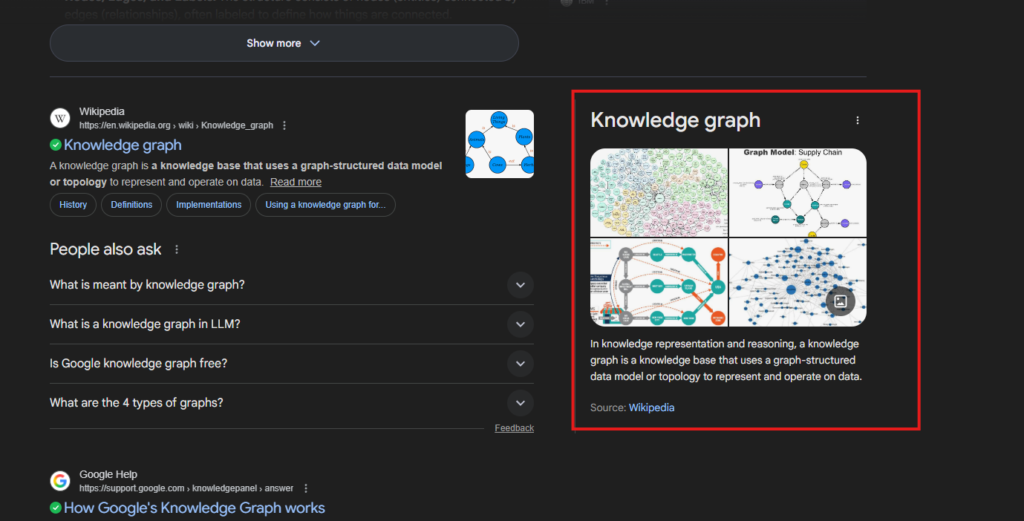
Task: Expand "What is a knowledge graph in LLM?"
Action: [x=519, y=324]
